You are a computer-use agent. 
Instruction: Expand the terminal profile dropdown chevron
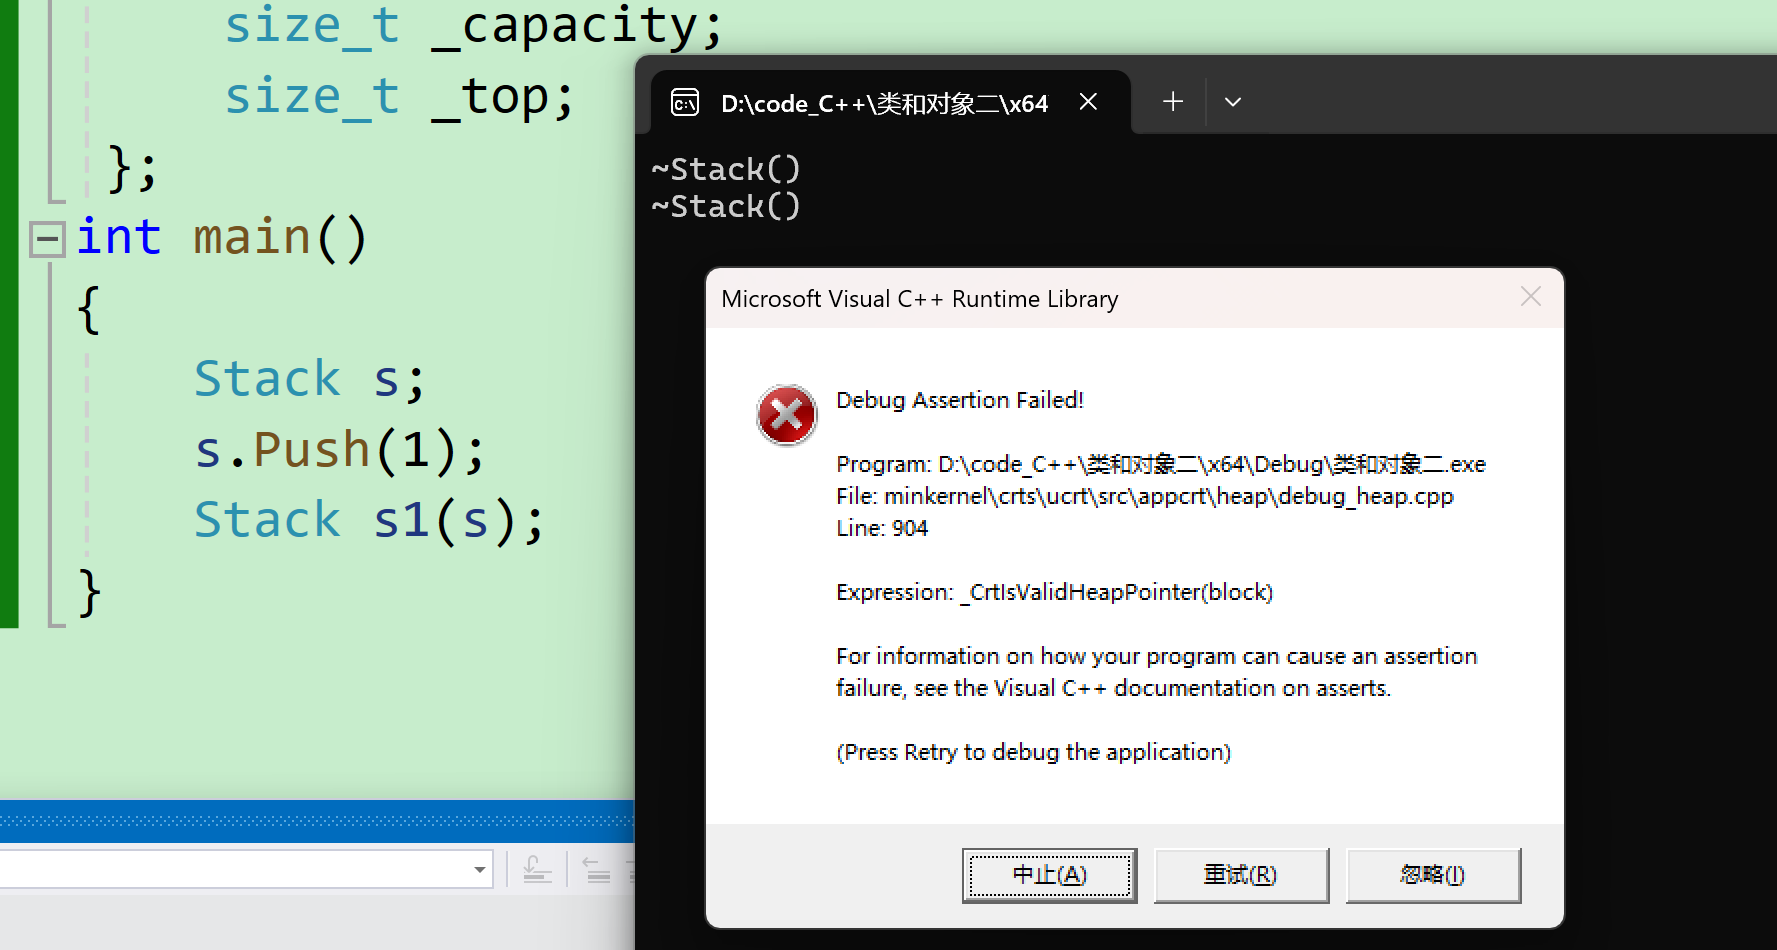pyautogui.click(x=1233, y=102)
